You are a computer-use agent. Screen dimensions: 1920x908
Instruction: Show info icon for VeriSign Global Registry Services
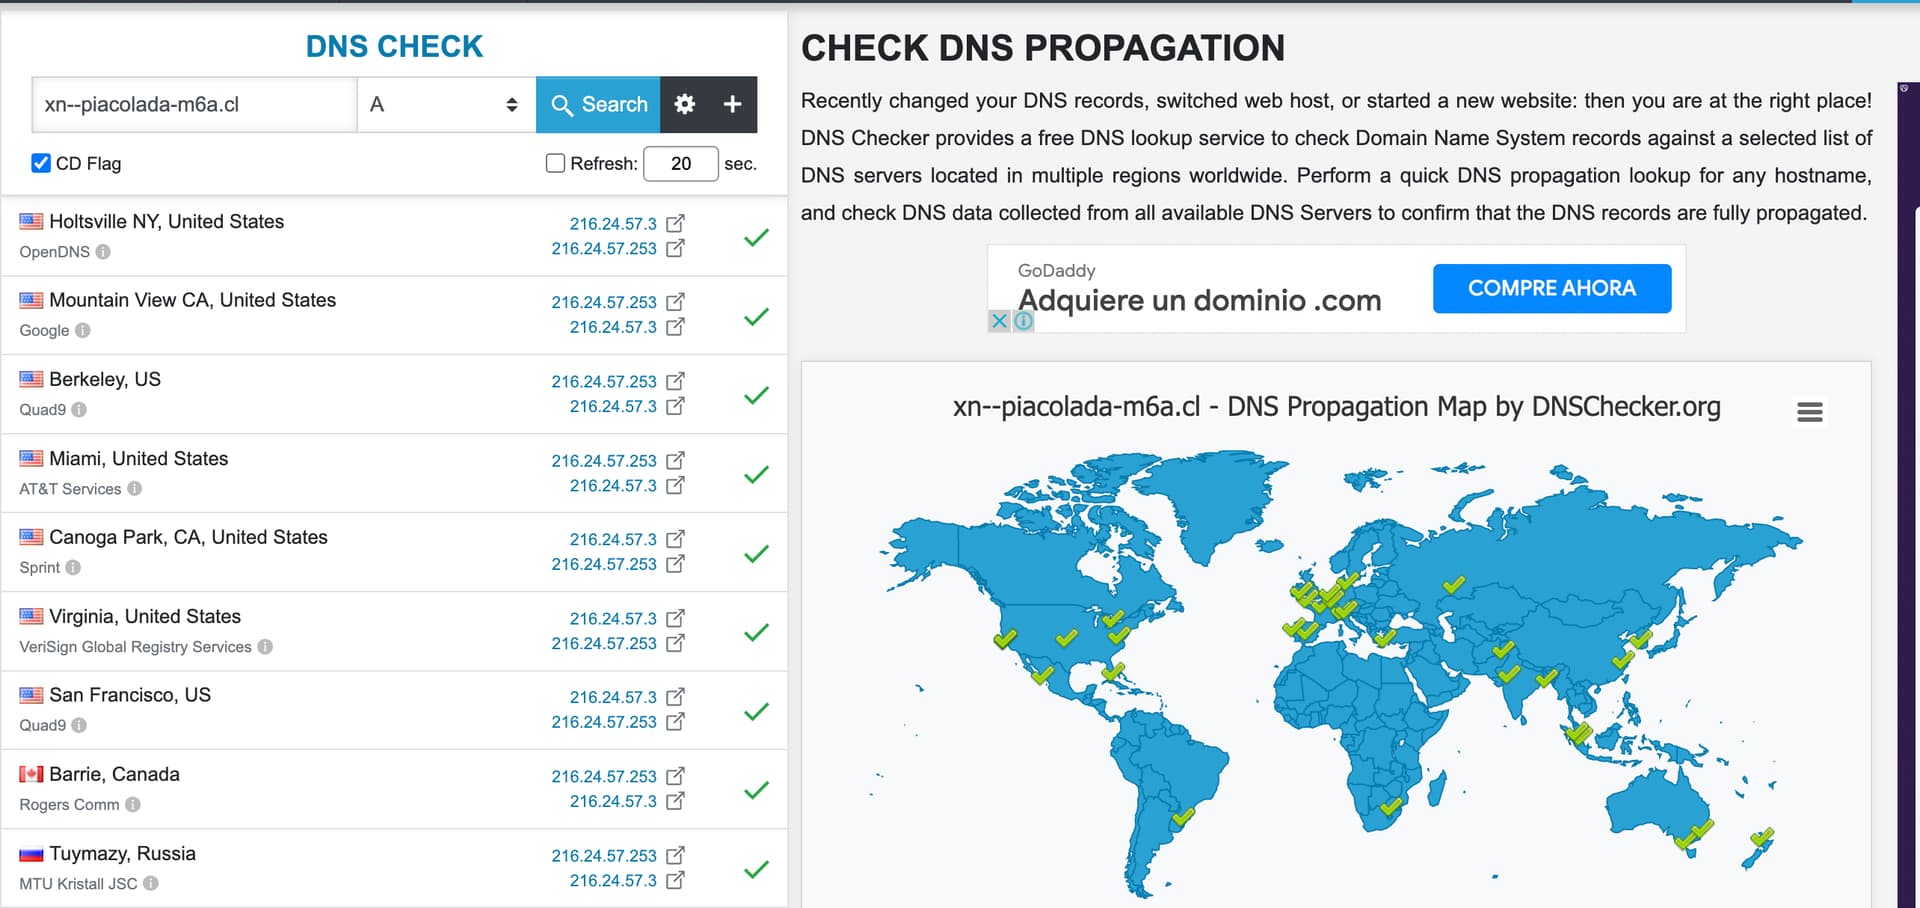265,647
